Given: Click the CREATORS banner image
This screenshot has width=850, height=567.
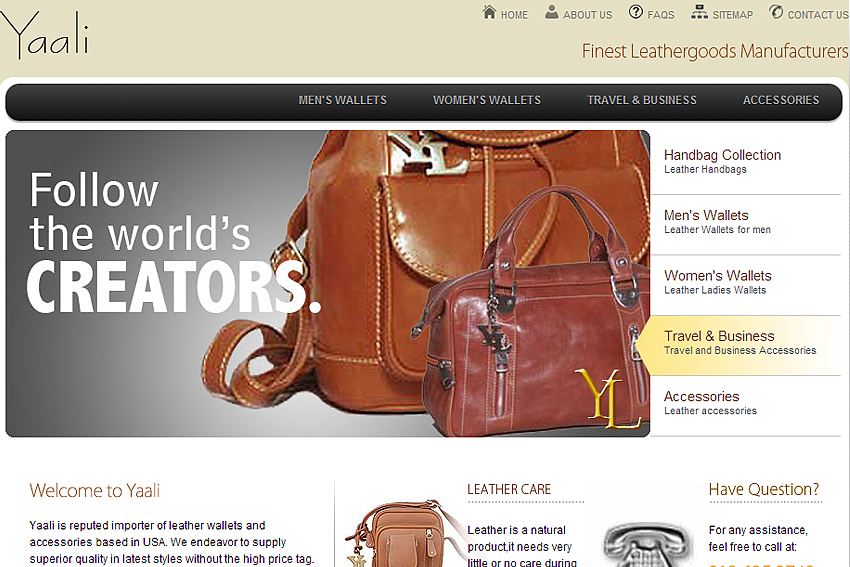Looking at the screenshot, I should [327, 284].
